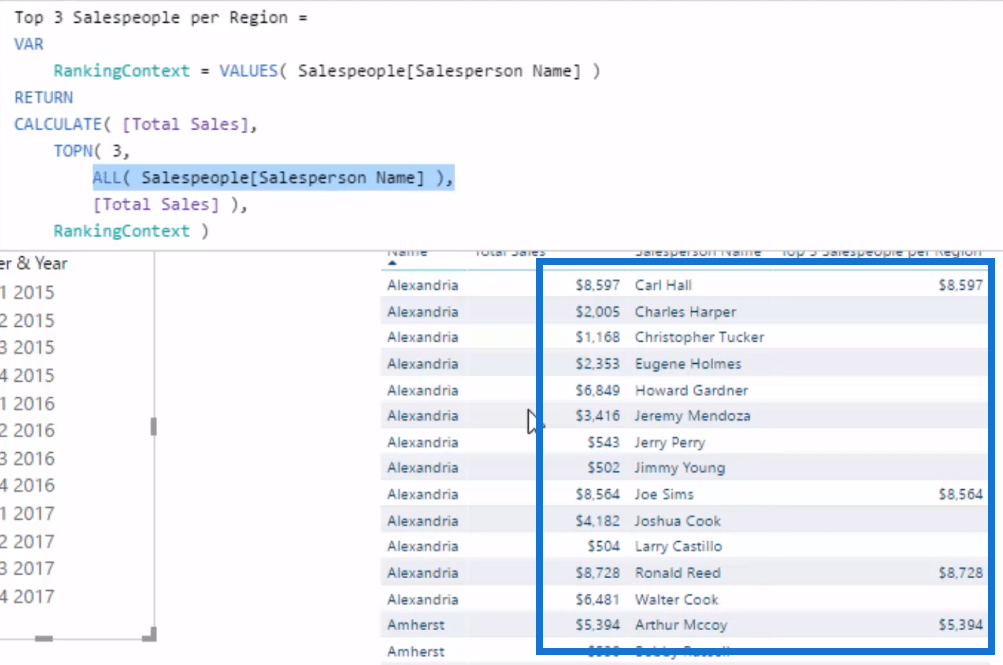Click the Christopher Tucker cell
The height and width of the screenshot is (665, 1003).
699,337
